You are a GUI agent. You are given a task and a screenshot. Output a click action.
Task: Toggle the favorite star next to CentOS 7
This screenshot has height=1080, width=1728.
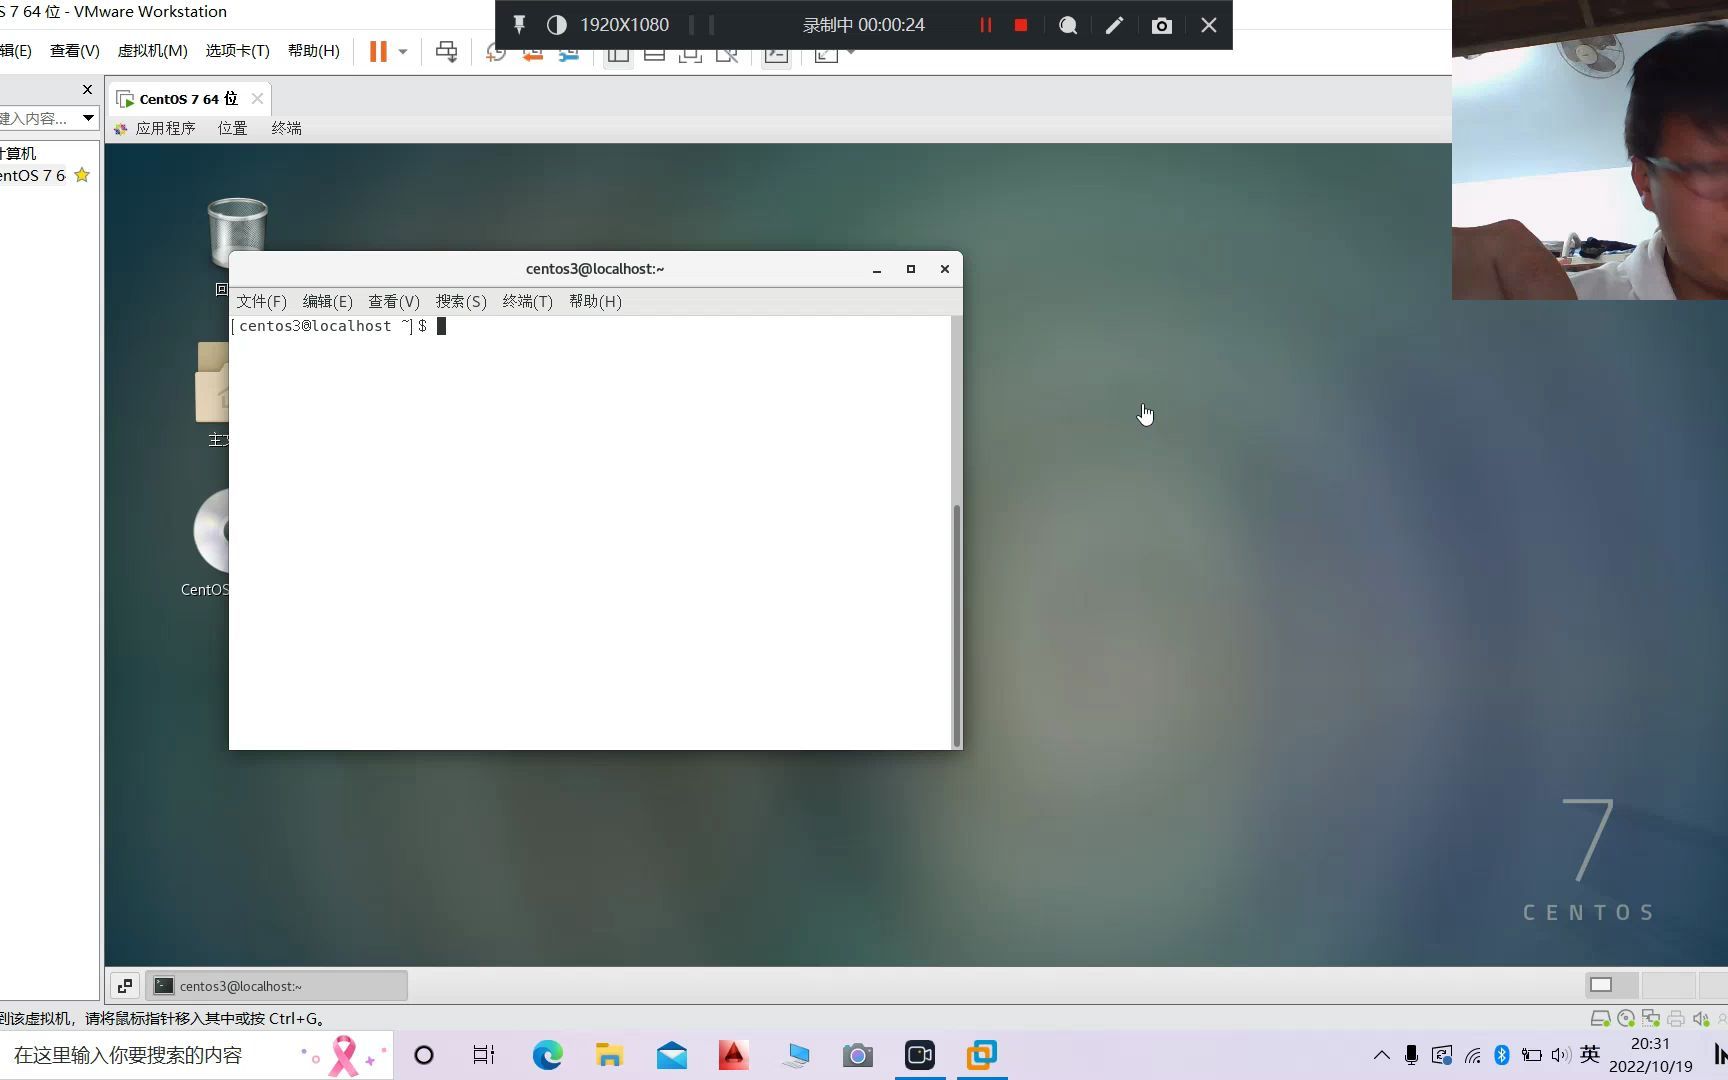point(82,175)
